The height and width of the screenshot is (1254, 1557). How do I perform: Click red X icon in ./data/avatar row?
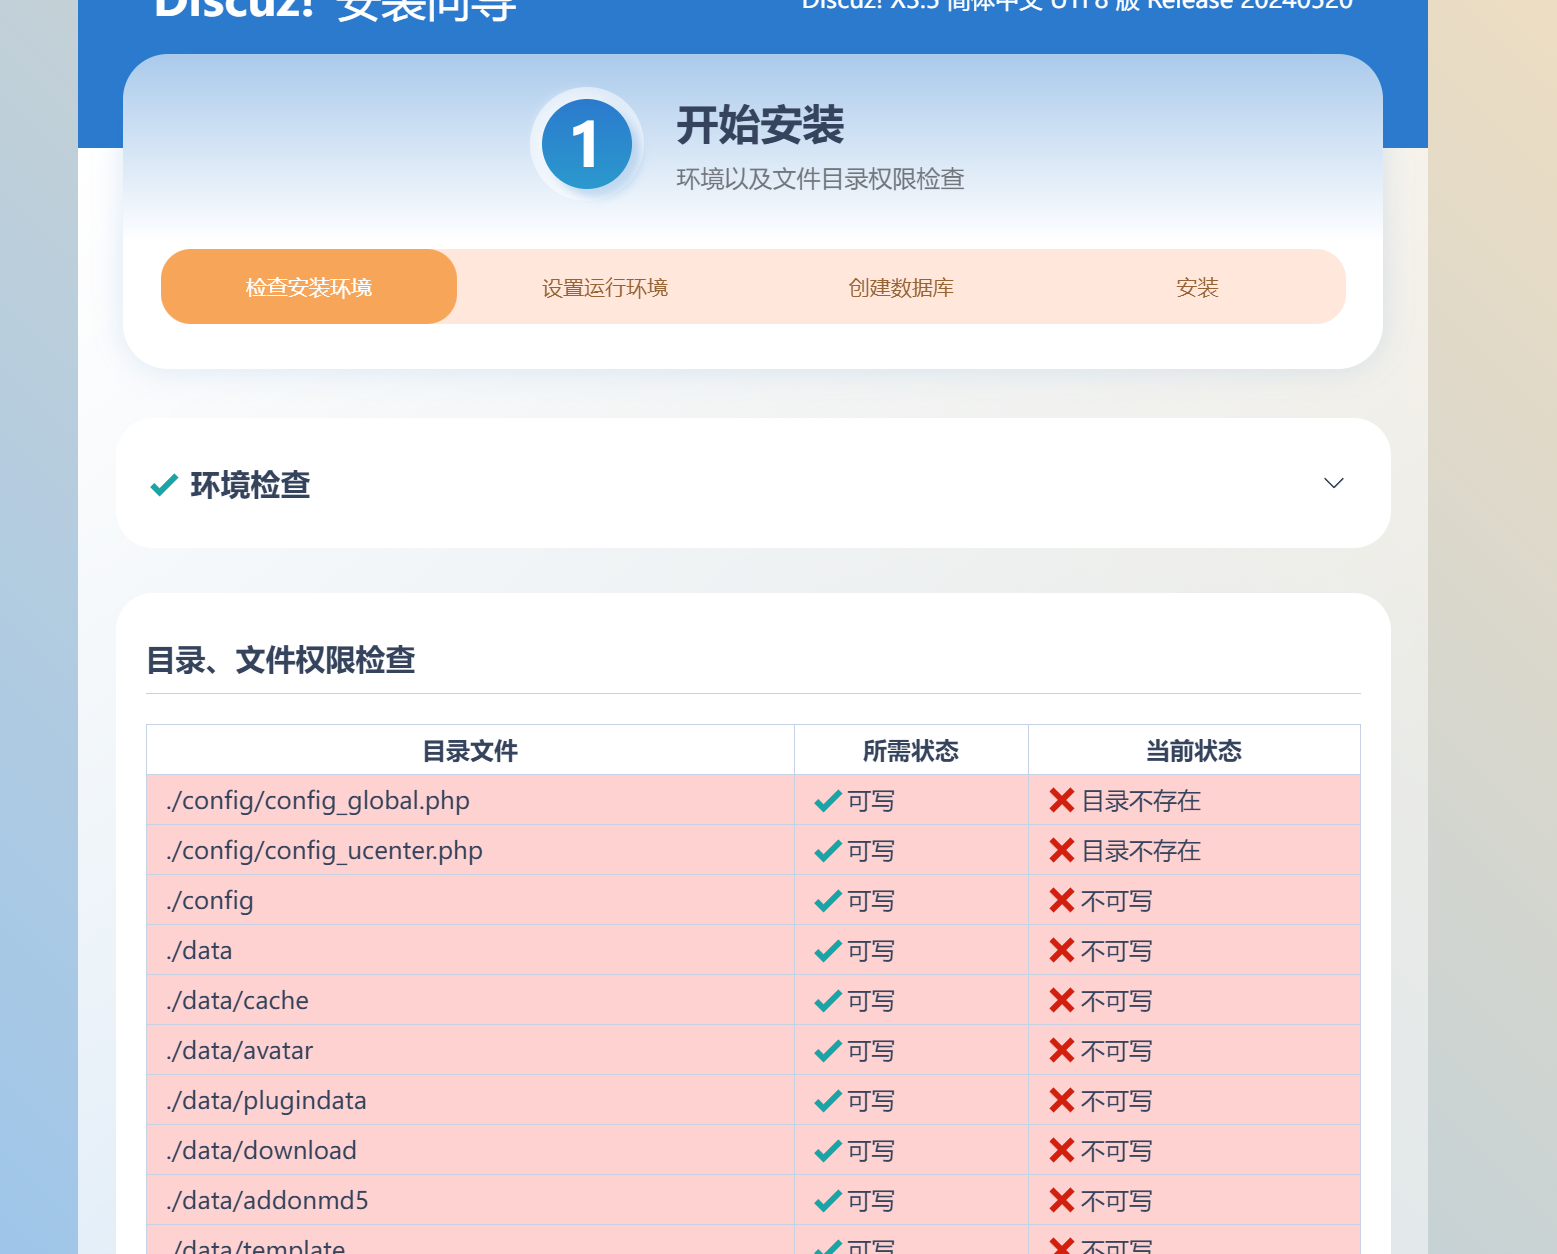(1062, 1050)
